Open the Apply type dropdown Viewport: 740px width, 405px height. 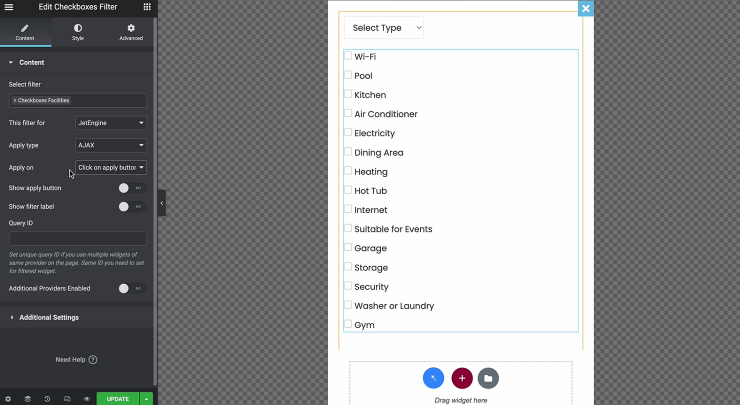[111, 145]
